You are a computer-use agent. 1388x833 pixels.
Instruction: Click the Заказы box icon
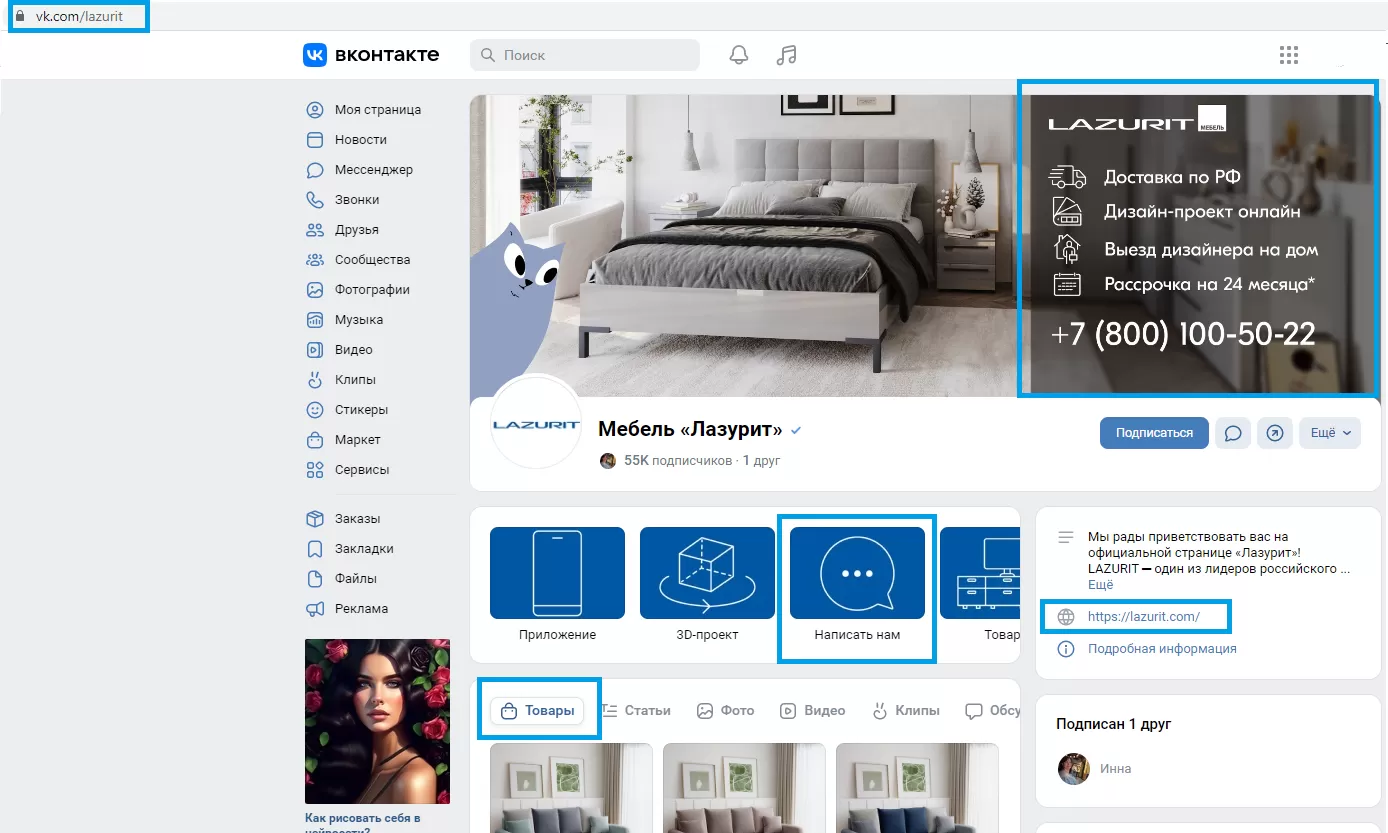pyautogui.click(x=315, y=519)
